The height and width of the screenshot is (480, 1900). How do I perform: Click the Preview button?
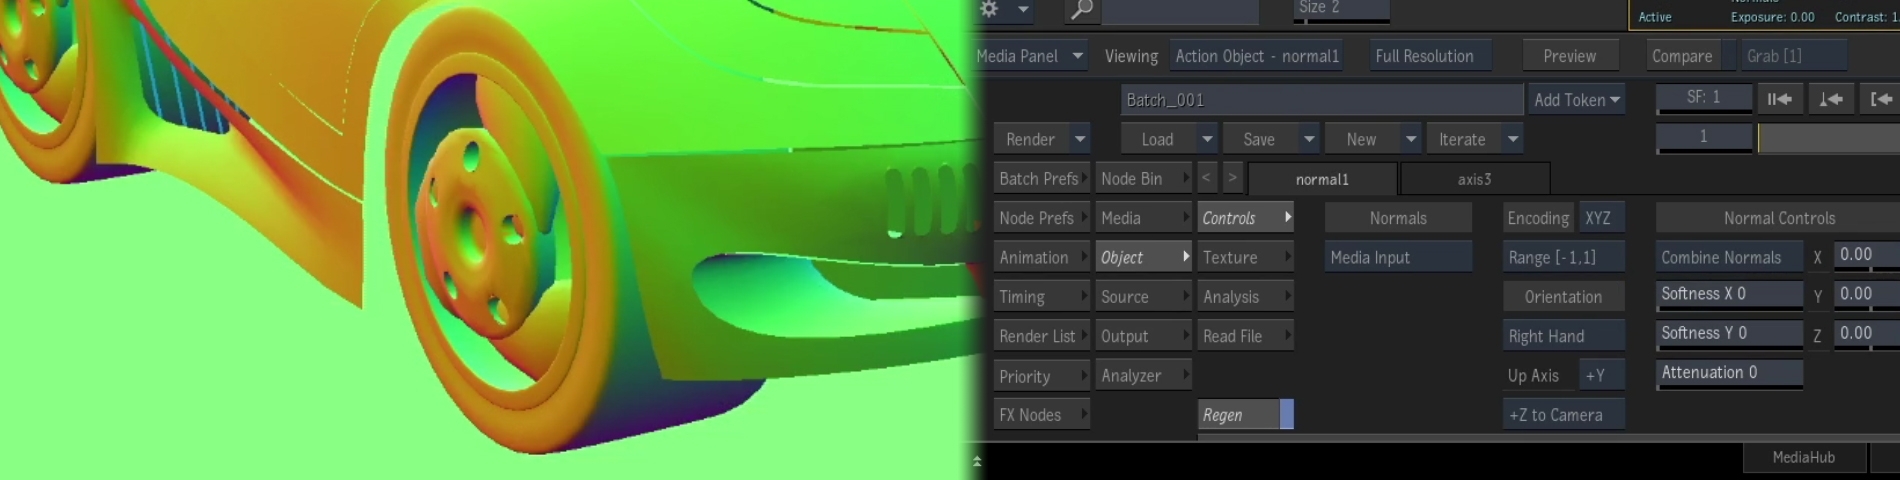tap(1569, 56)
